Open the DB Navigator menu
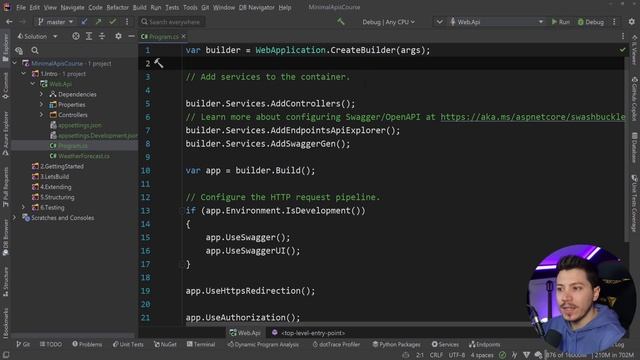 click(256, 7)
